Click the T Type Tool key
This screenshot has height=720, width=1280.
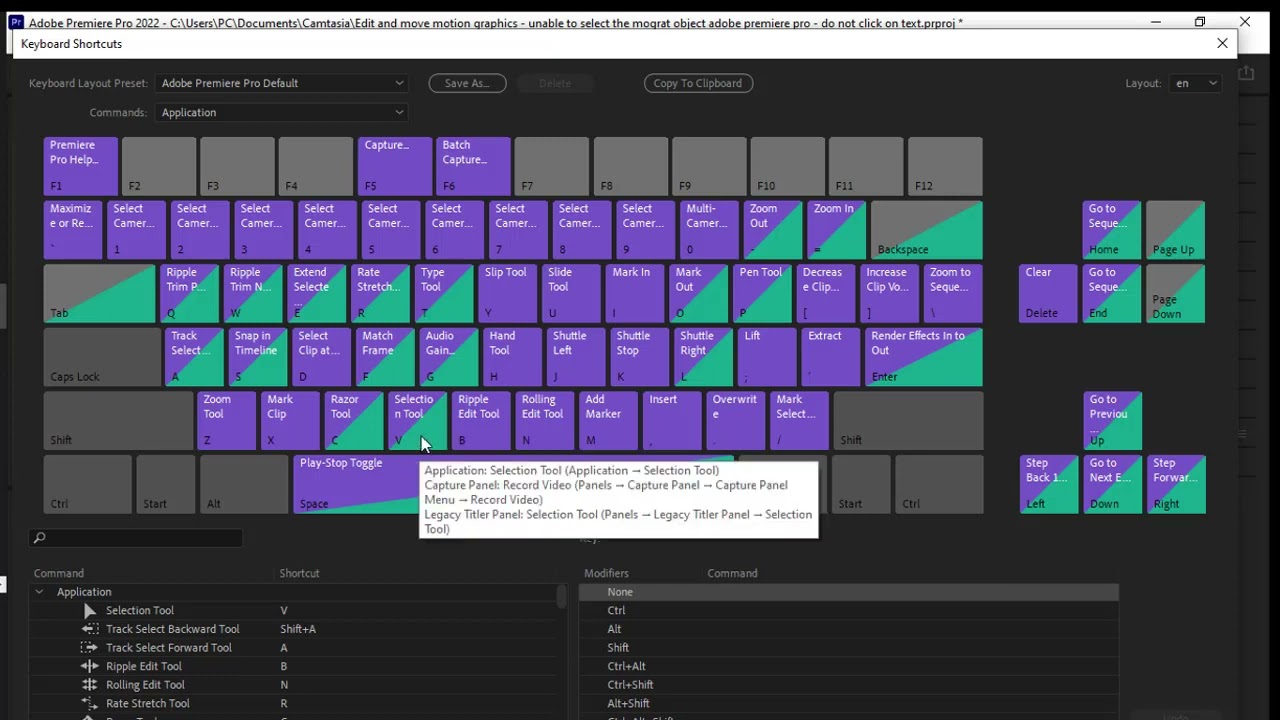444,294
